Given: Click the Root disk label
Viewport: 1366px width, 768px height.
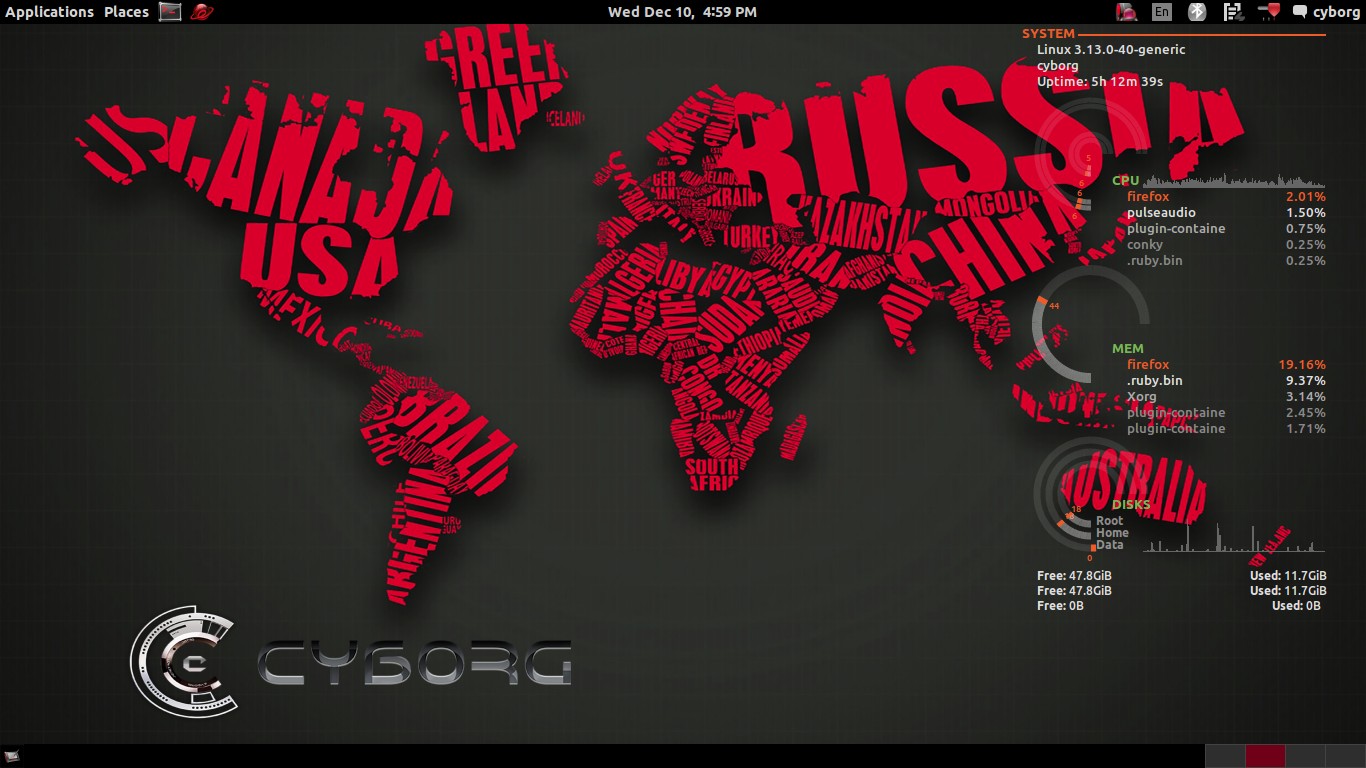Looking at the screenshot, I should tap(1109, 521).
